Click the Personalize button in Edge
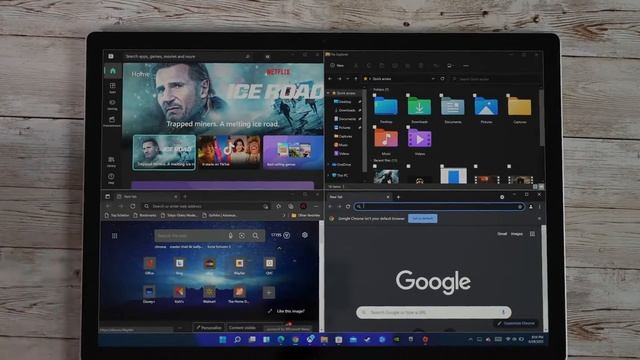640x360 pixels. (209, 327)
